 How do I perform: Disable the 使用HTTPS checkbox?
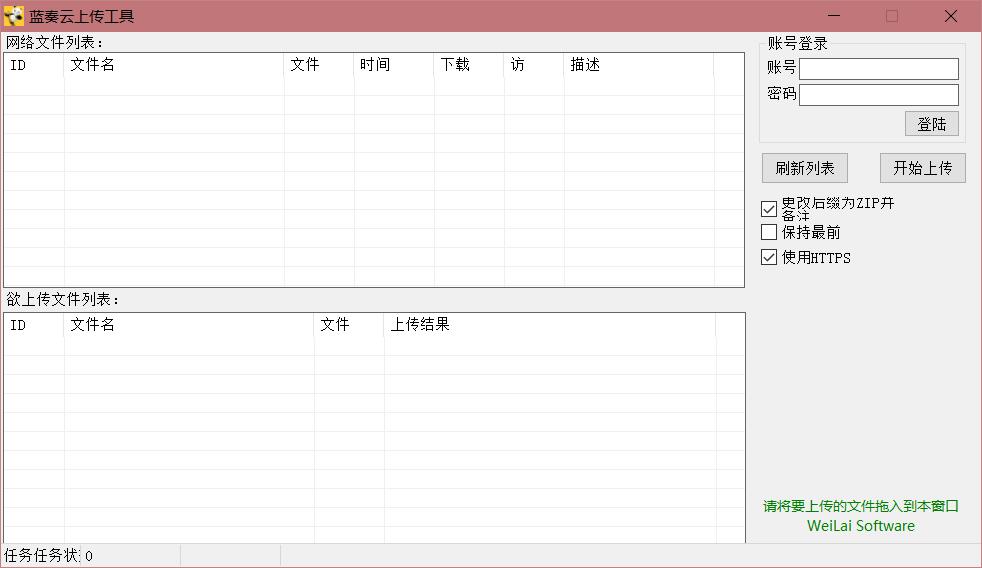tap(769, 257)
